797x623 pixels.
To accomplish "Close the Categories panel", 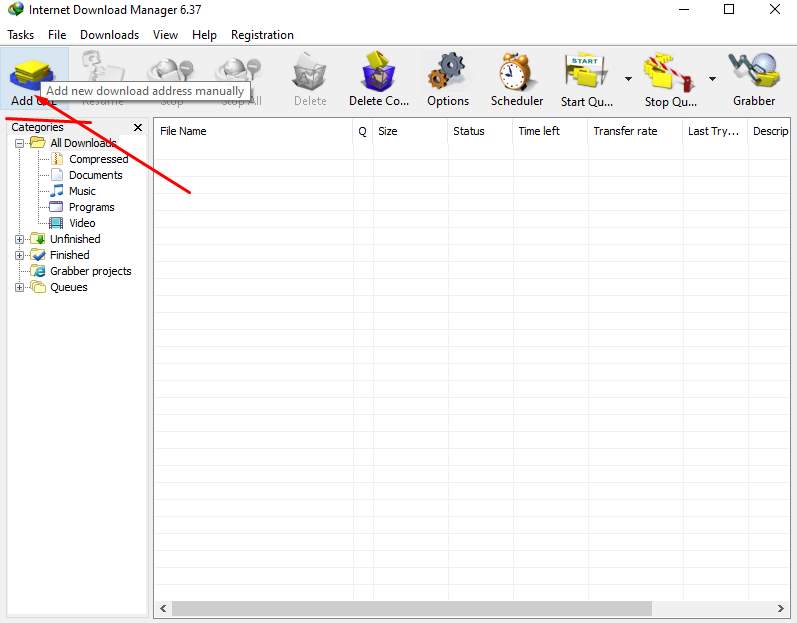I will click(138, 128).
